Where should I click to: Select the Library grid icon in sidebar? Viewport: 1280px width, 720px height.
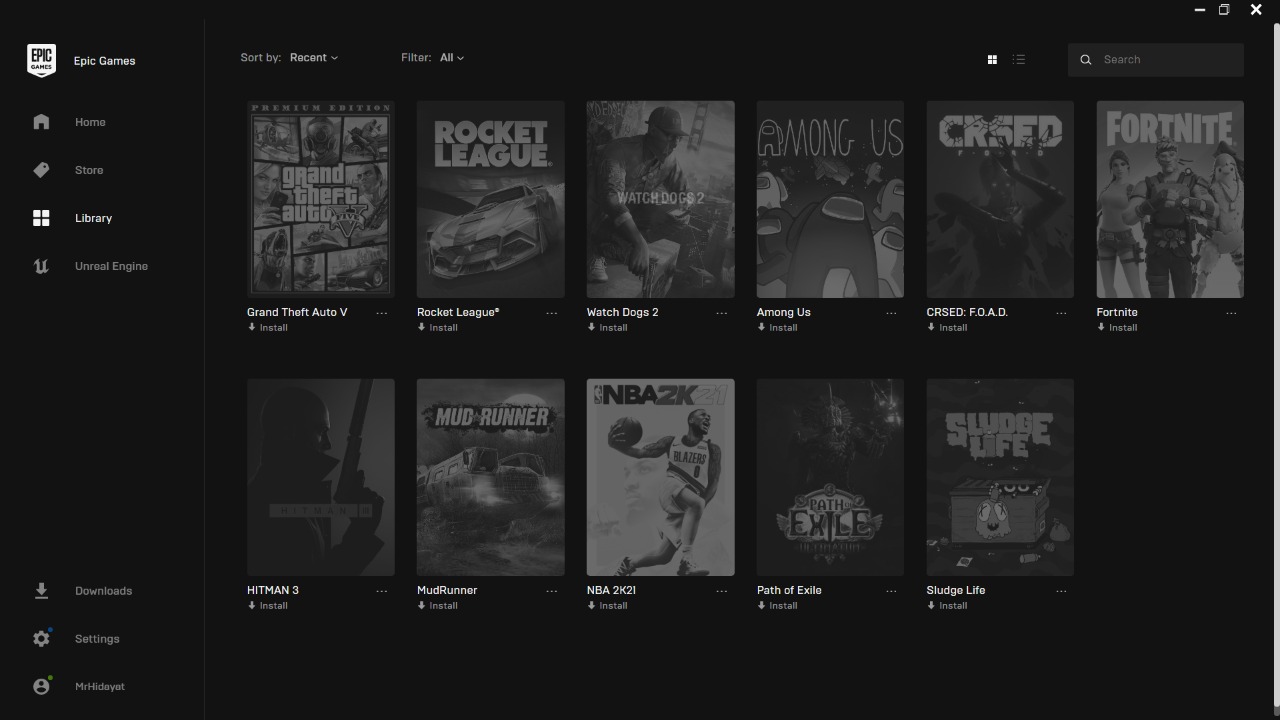41,218
